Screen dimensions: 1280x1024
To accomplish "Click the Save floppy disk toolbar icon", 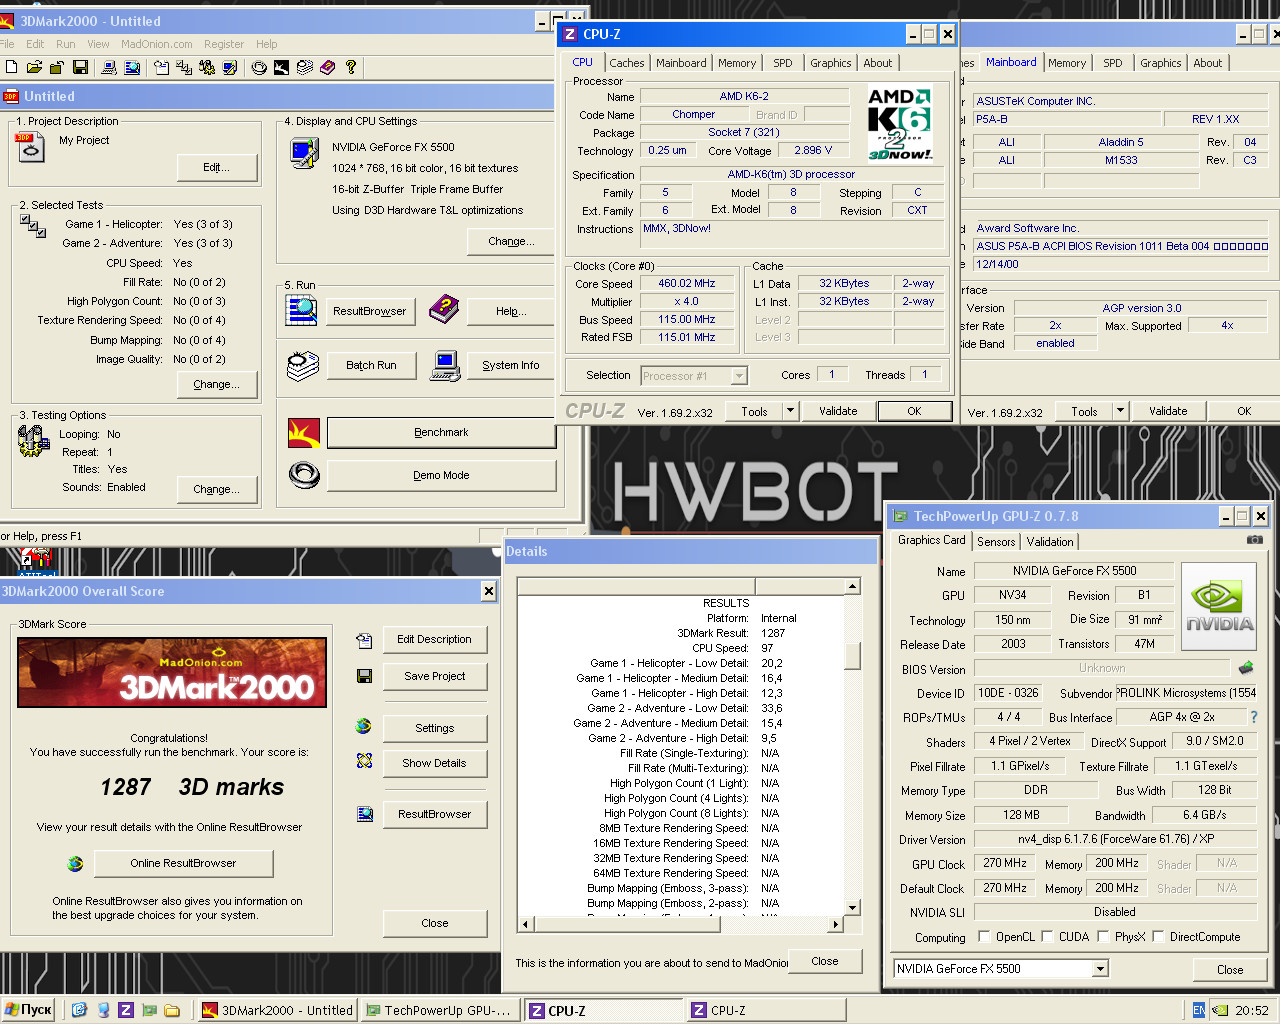I will (80, 67).
